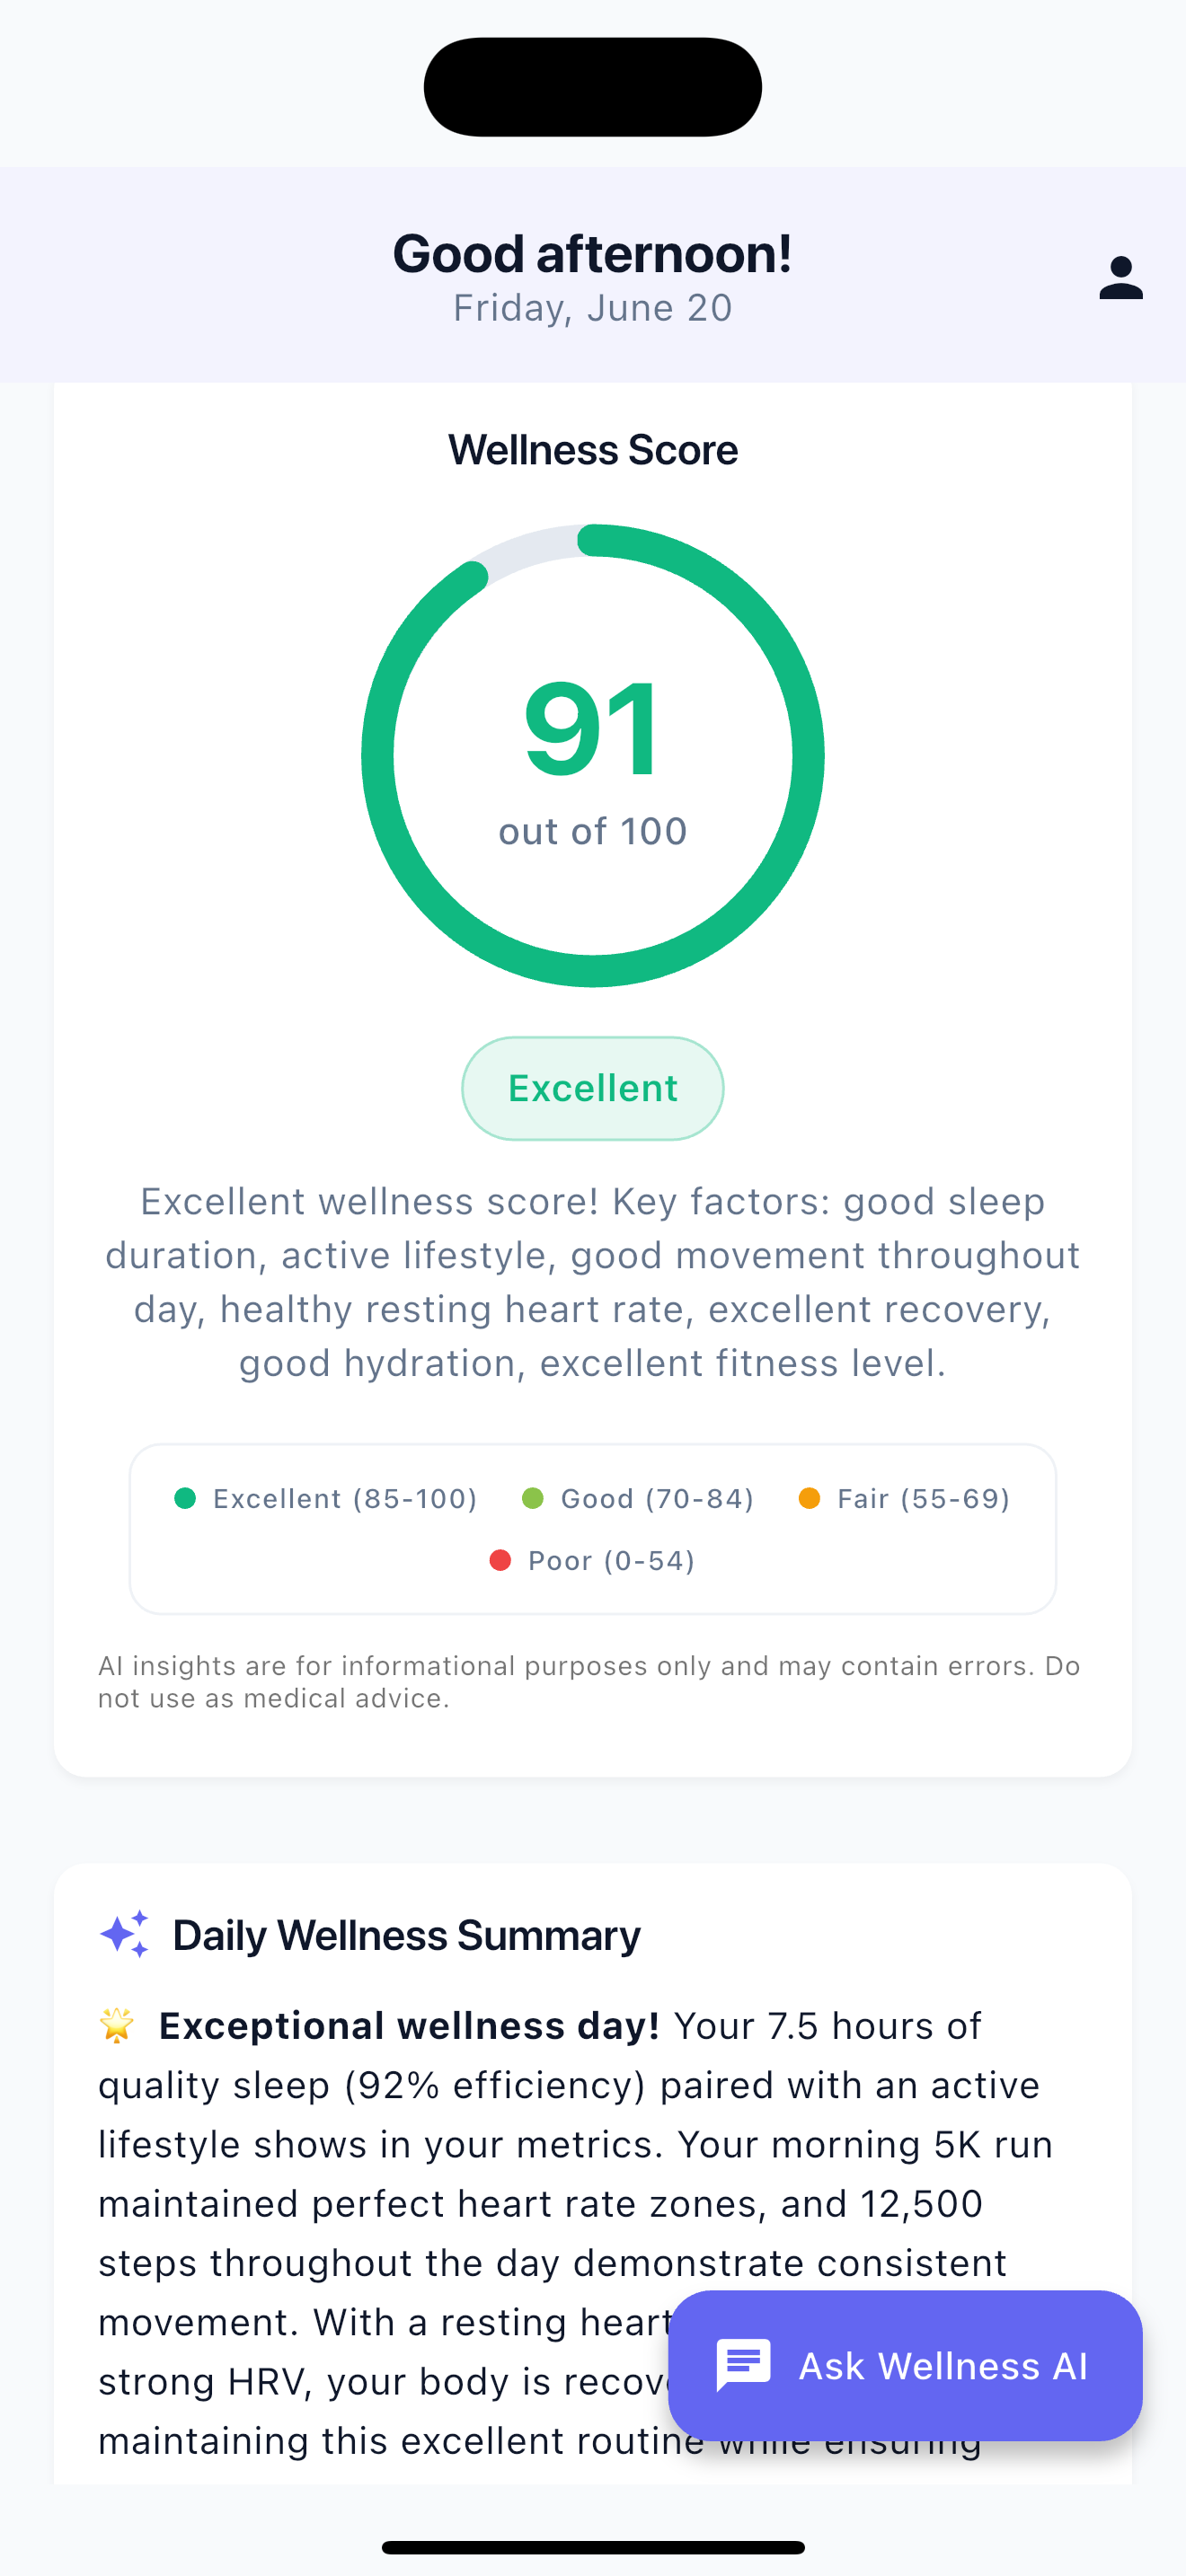
Task: Tap the "out of 100" label
Action: pyautogui.click(x=592, y=831)
